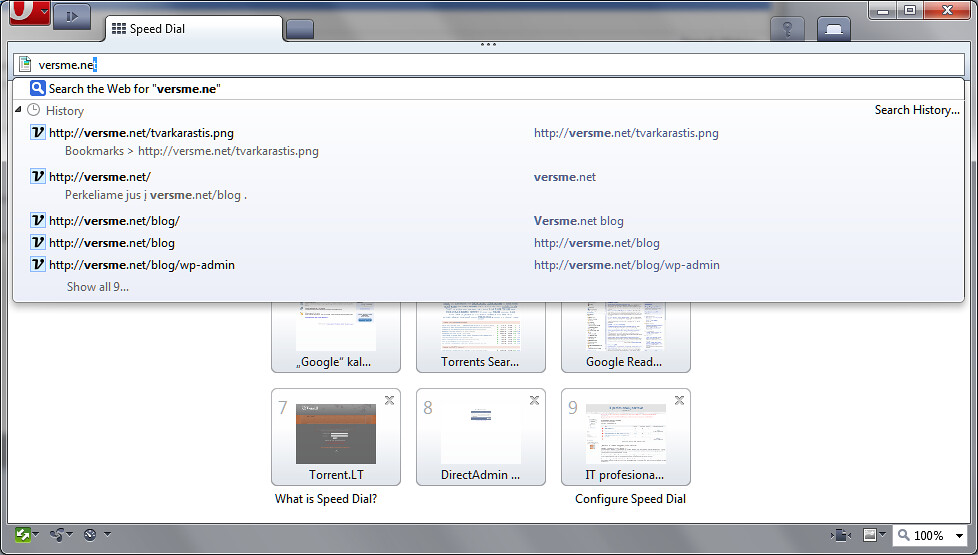Open the DirectAdmin speed dial tile

(480, 437)
